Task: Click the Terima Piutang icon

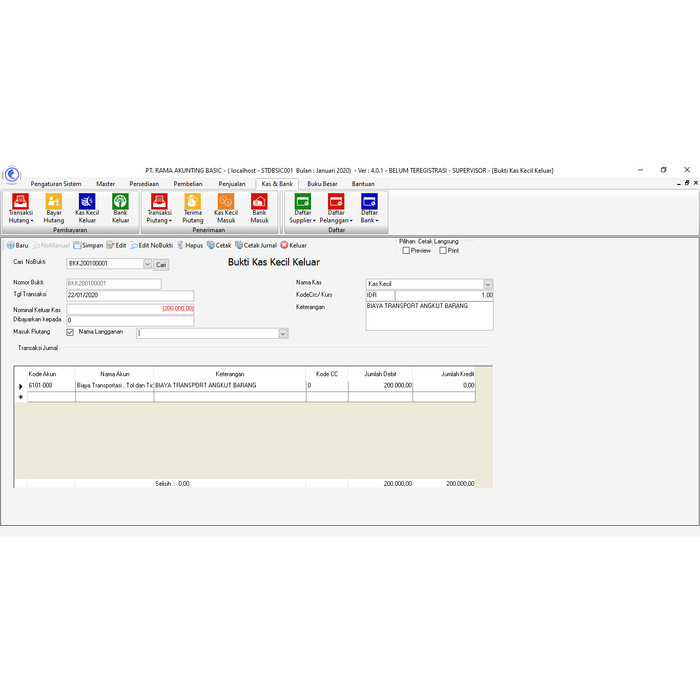Action: [x=193, y=208]
